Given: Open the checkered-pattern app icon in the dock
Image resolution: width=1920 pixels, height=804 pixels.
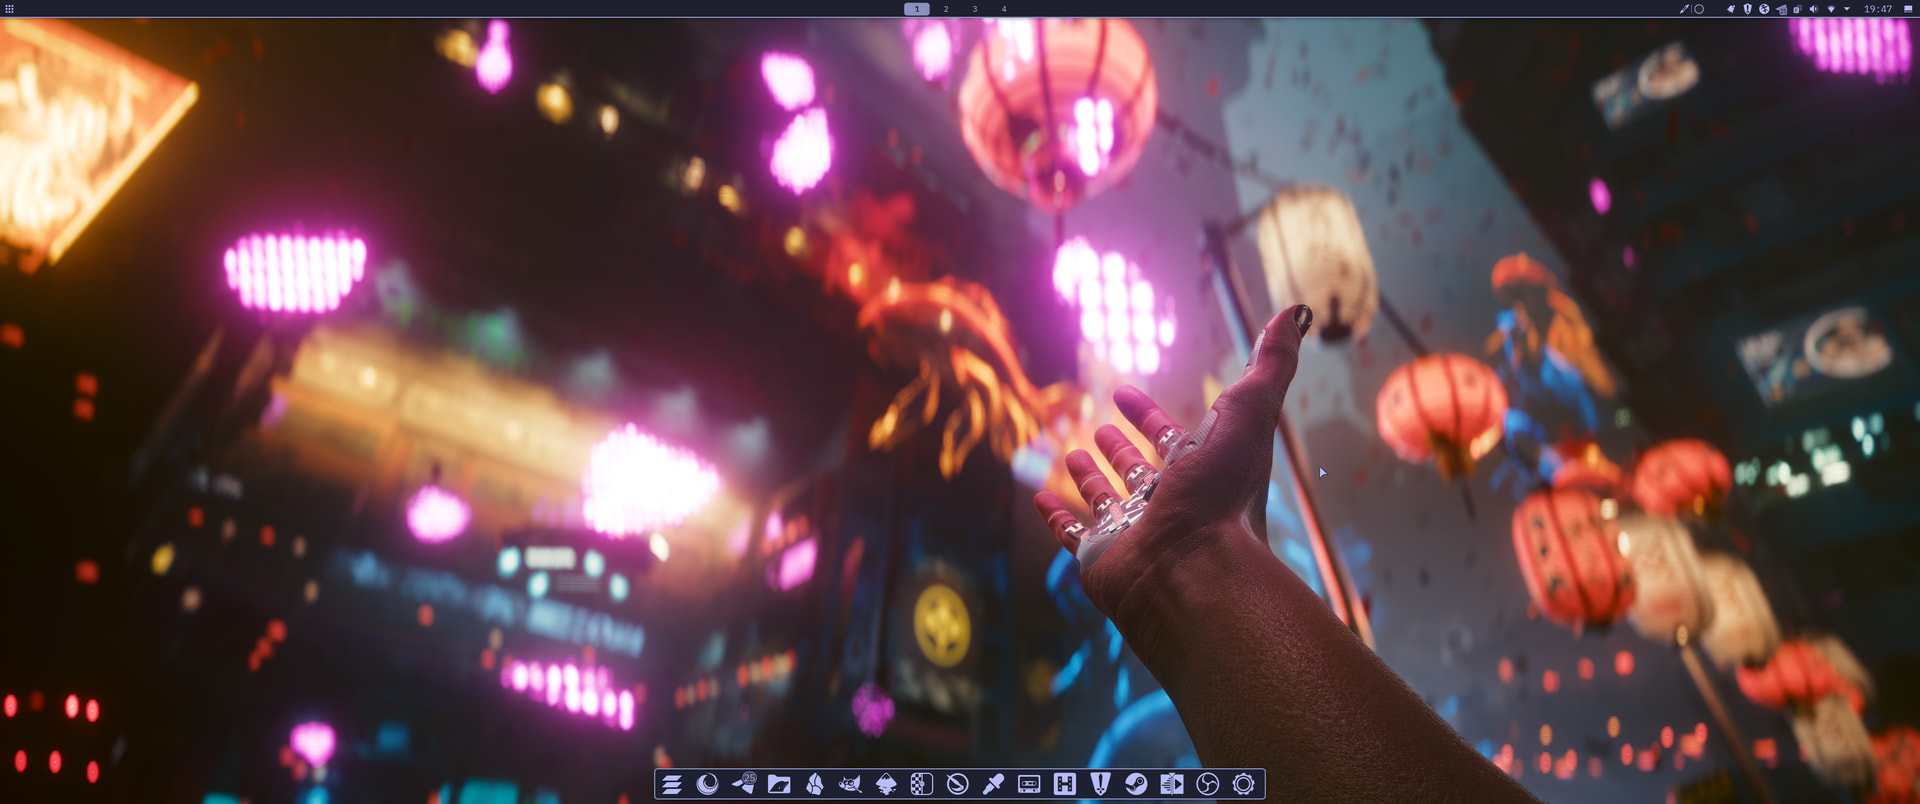Looking at the screenshot, I should (x=922, y=784).
